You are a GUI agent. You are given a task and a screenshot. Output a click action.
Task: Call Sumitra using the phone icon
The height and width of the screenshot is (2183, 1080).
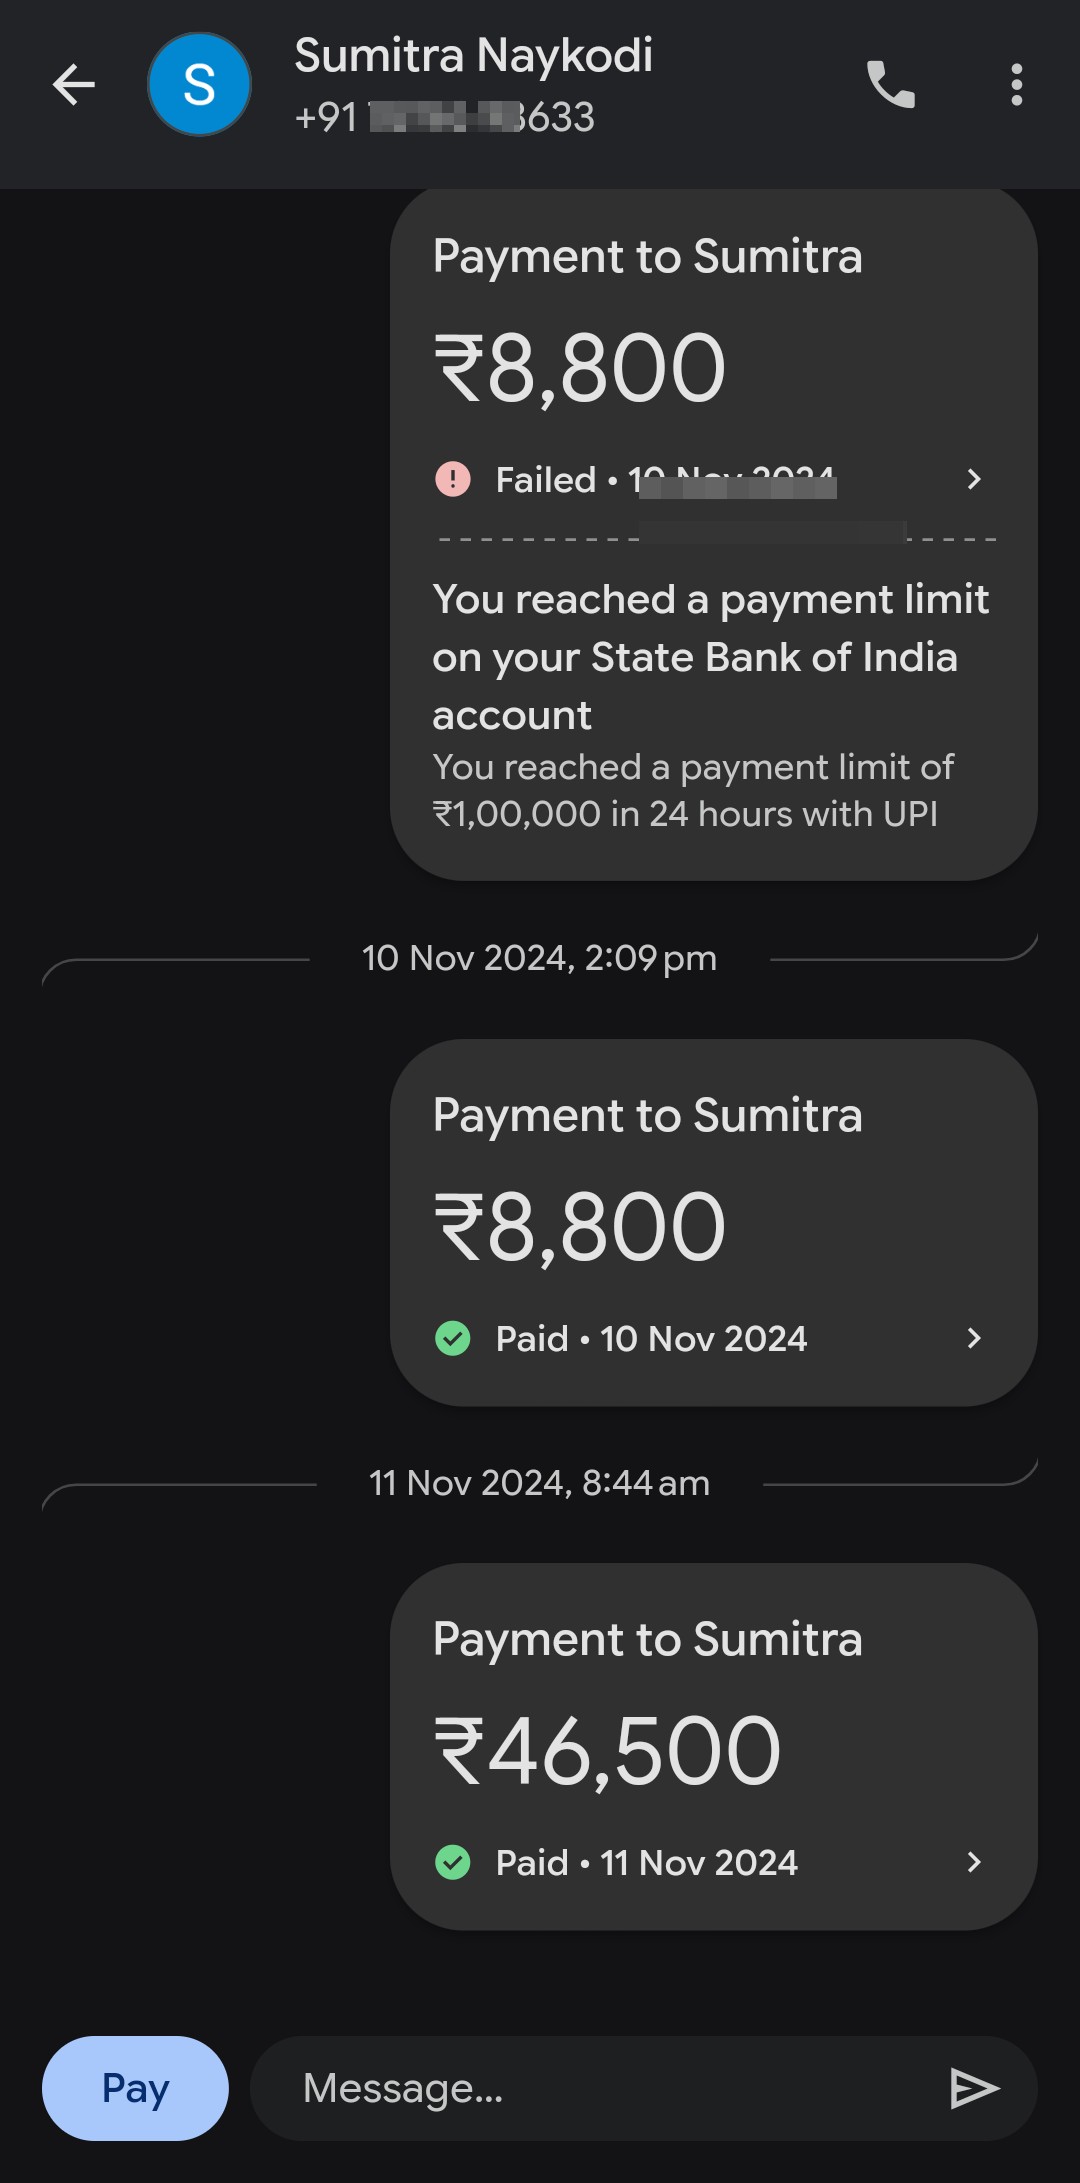click(891, 85)
